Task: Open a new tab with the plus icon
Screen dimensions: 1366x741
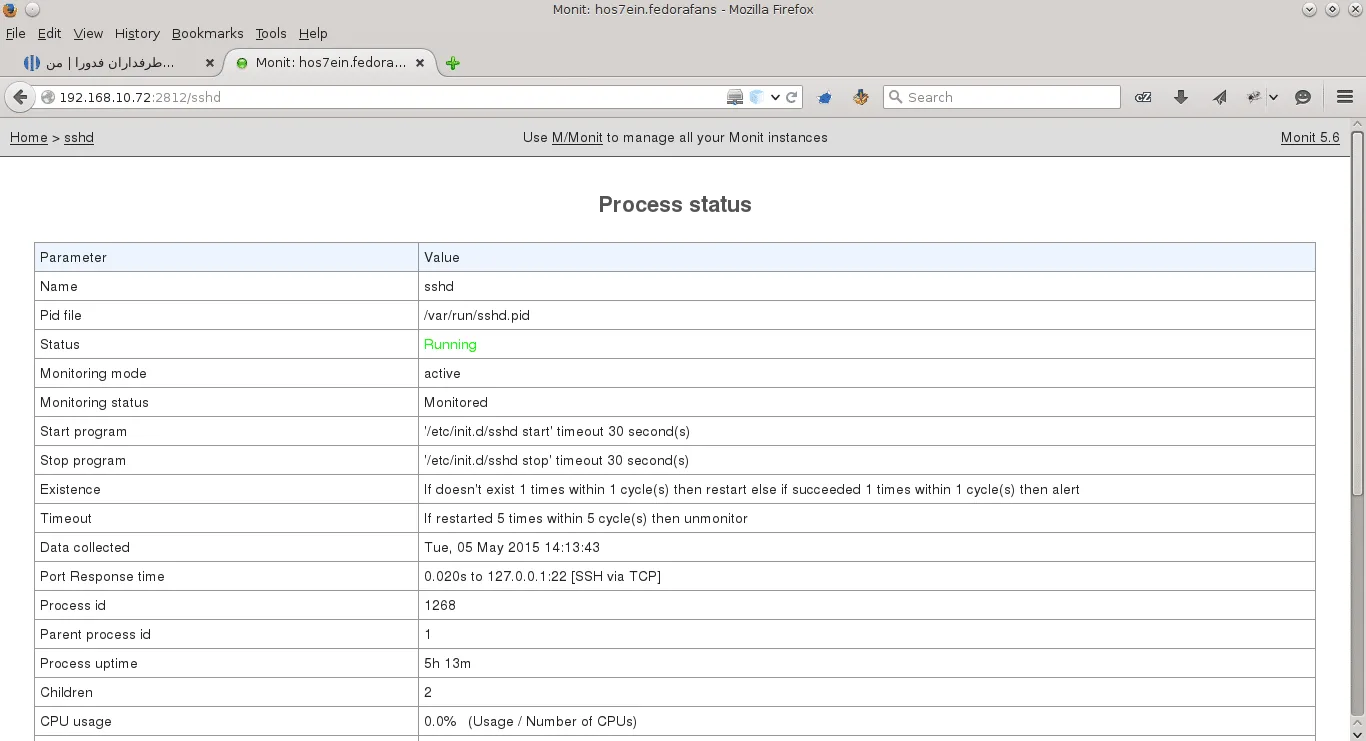Action: click(x=452, y=62)
